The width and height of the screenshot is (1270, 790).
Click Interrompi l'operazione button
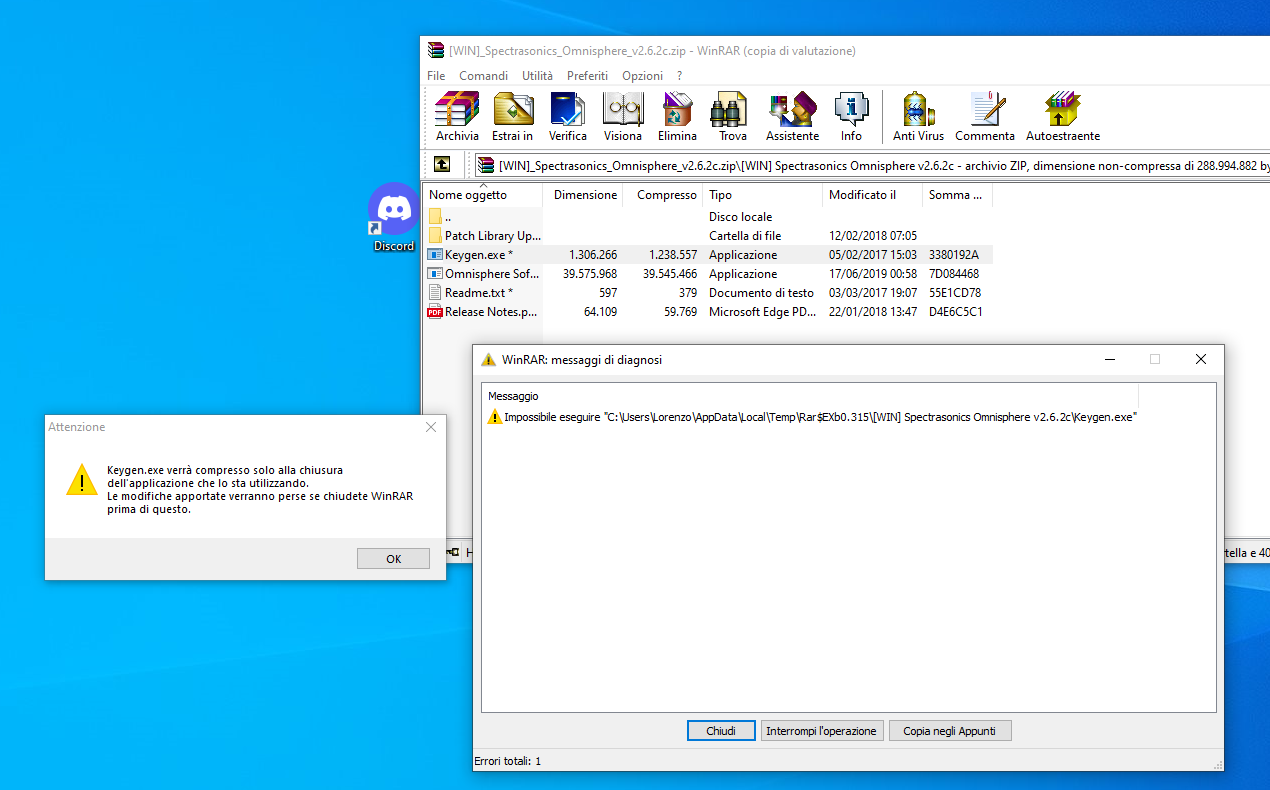click(821, 731)
